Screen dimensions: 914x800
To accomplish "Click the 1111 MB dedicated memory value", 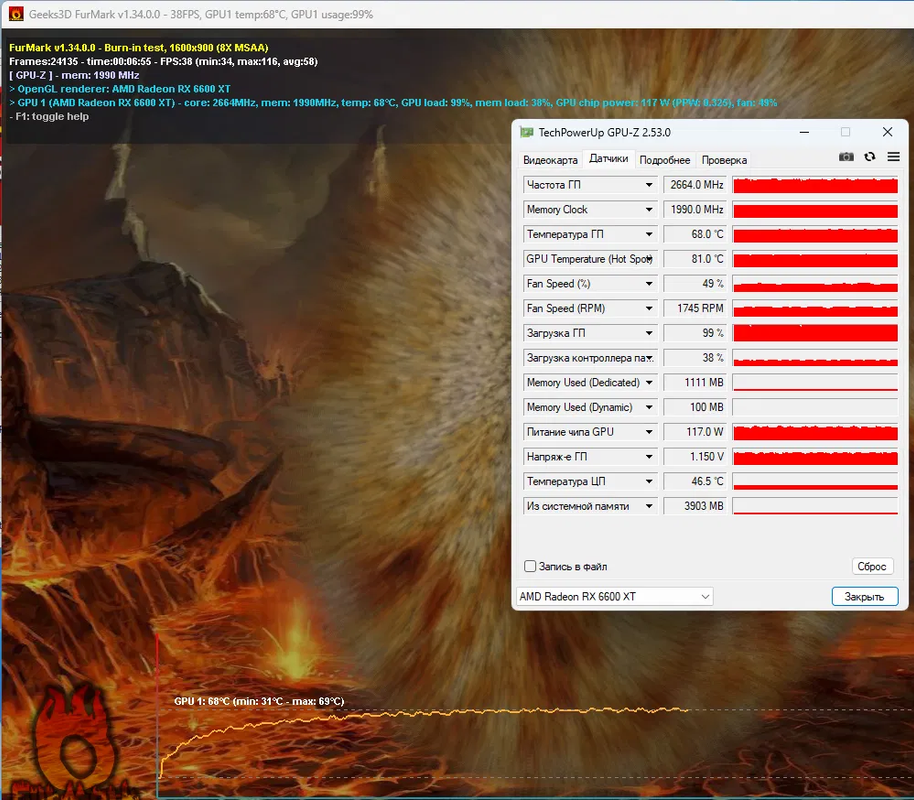I will (695, 383).
